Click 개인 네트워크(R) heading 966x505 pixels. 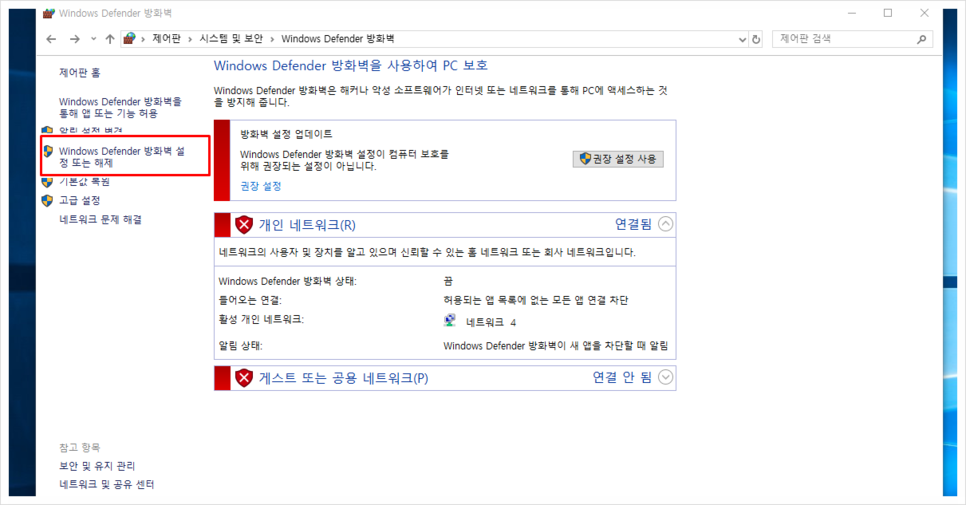307,225
